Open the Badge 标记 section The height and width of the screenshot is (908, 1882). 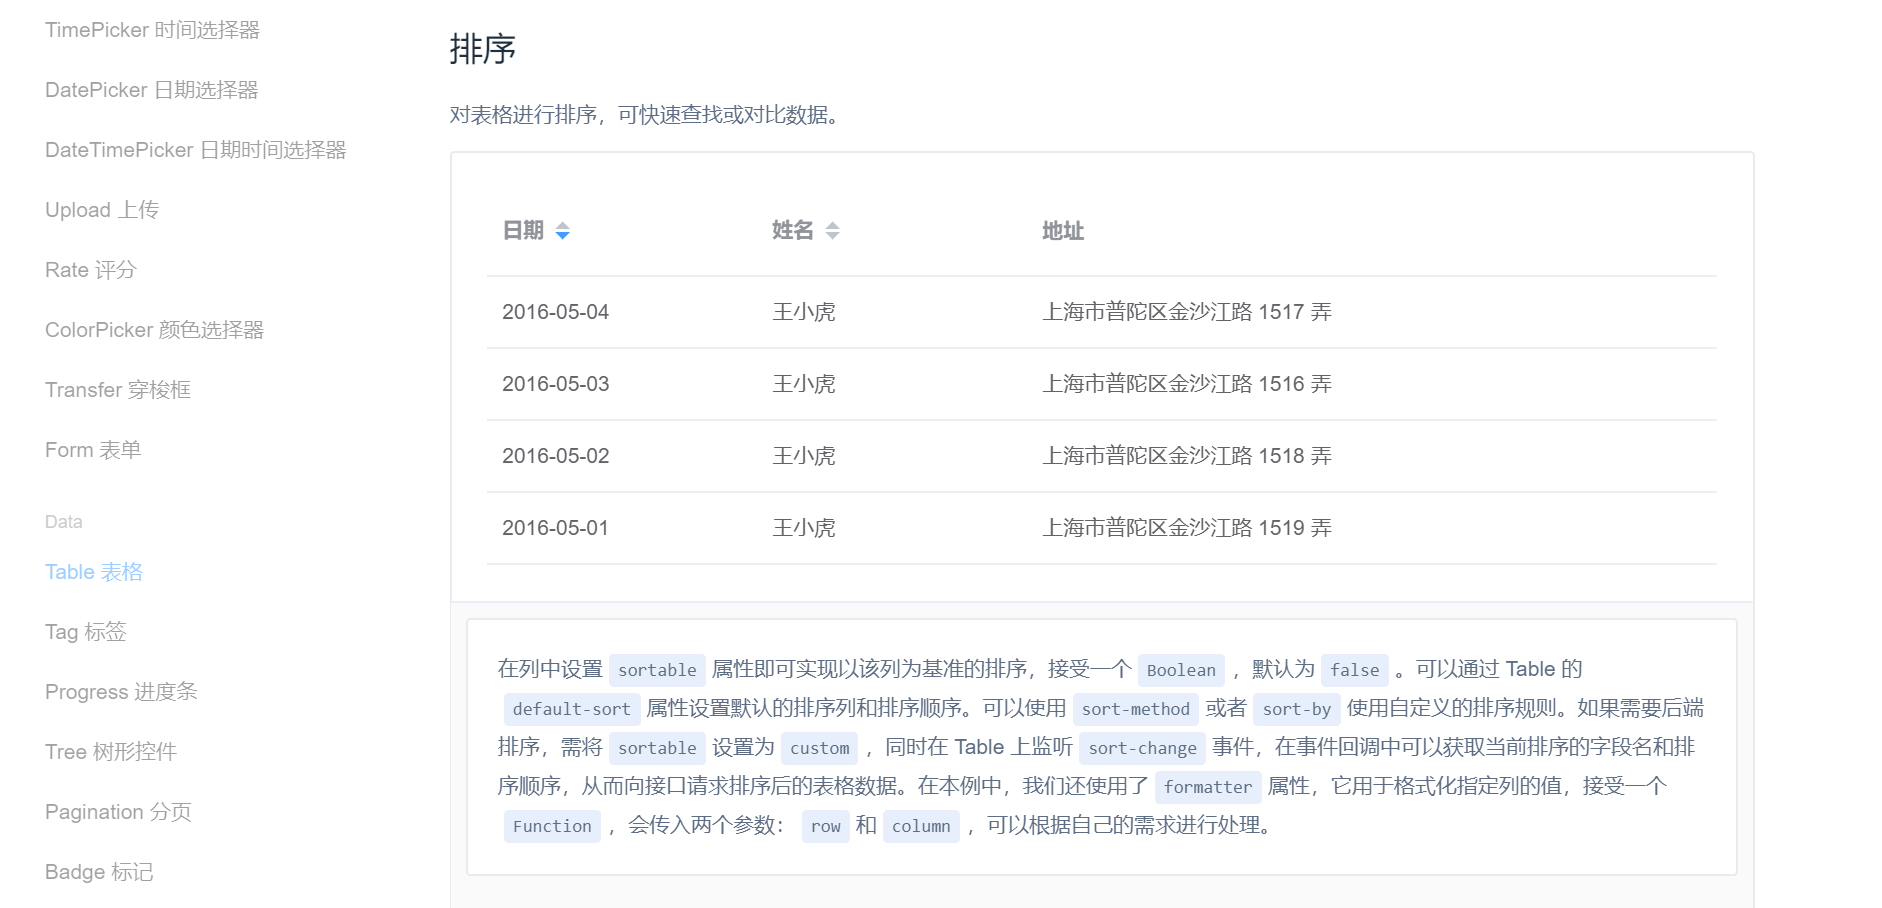coord(98,871)
